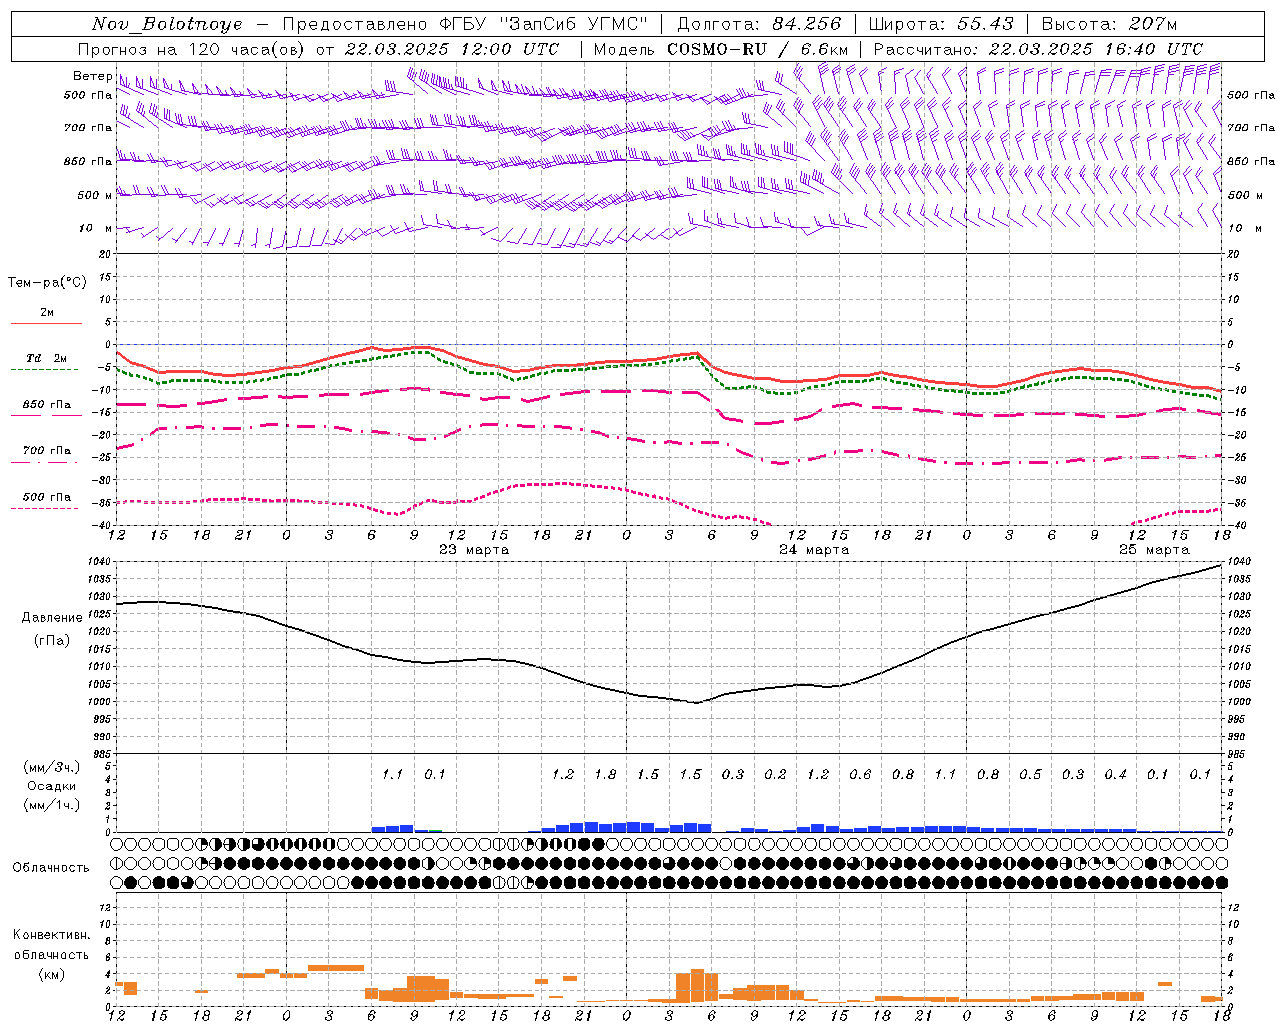1280x1024 pixels.
Task: Click the '(мм/3ч.)' precipitation unit label
Action: [x=51, y=767]
